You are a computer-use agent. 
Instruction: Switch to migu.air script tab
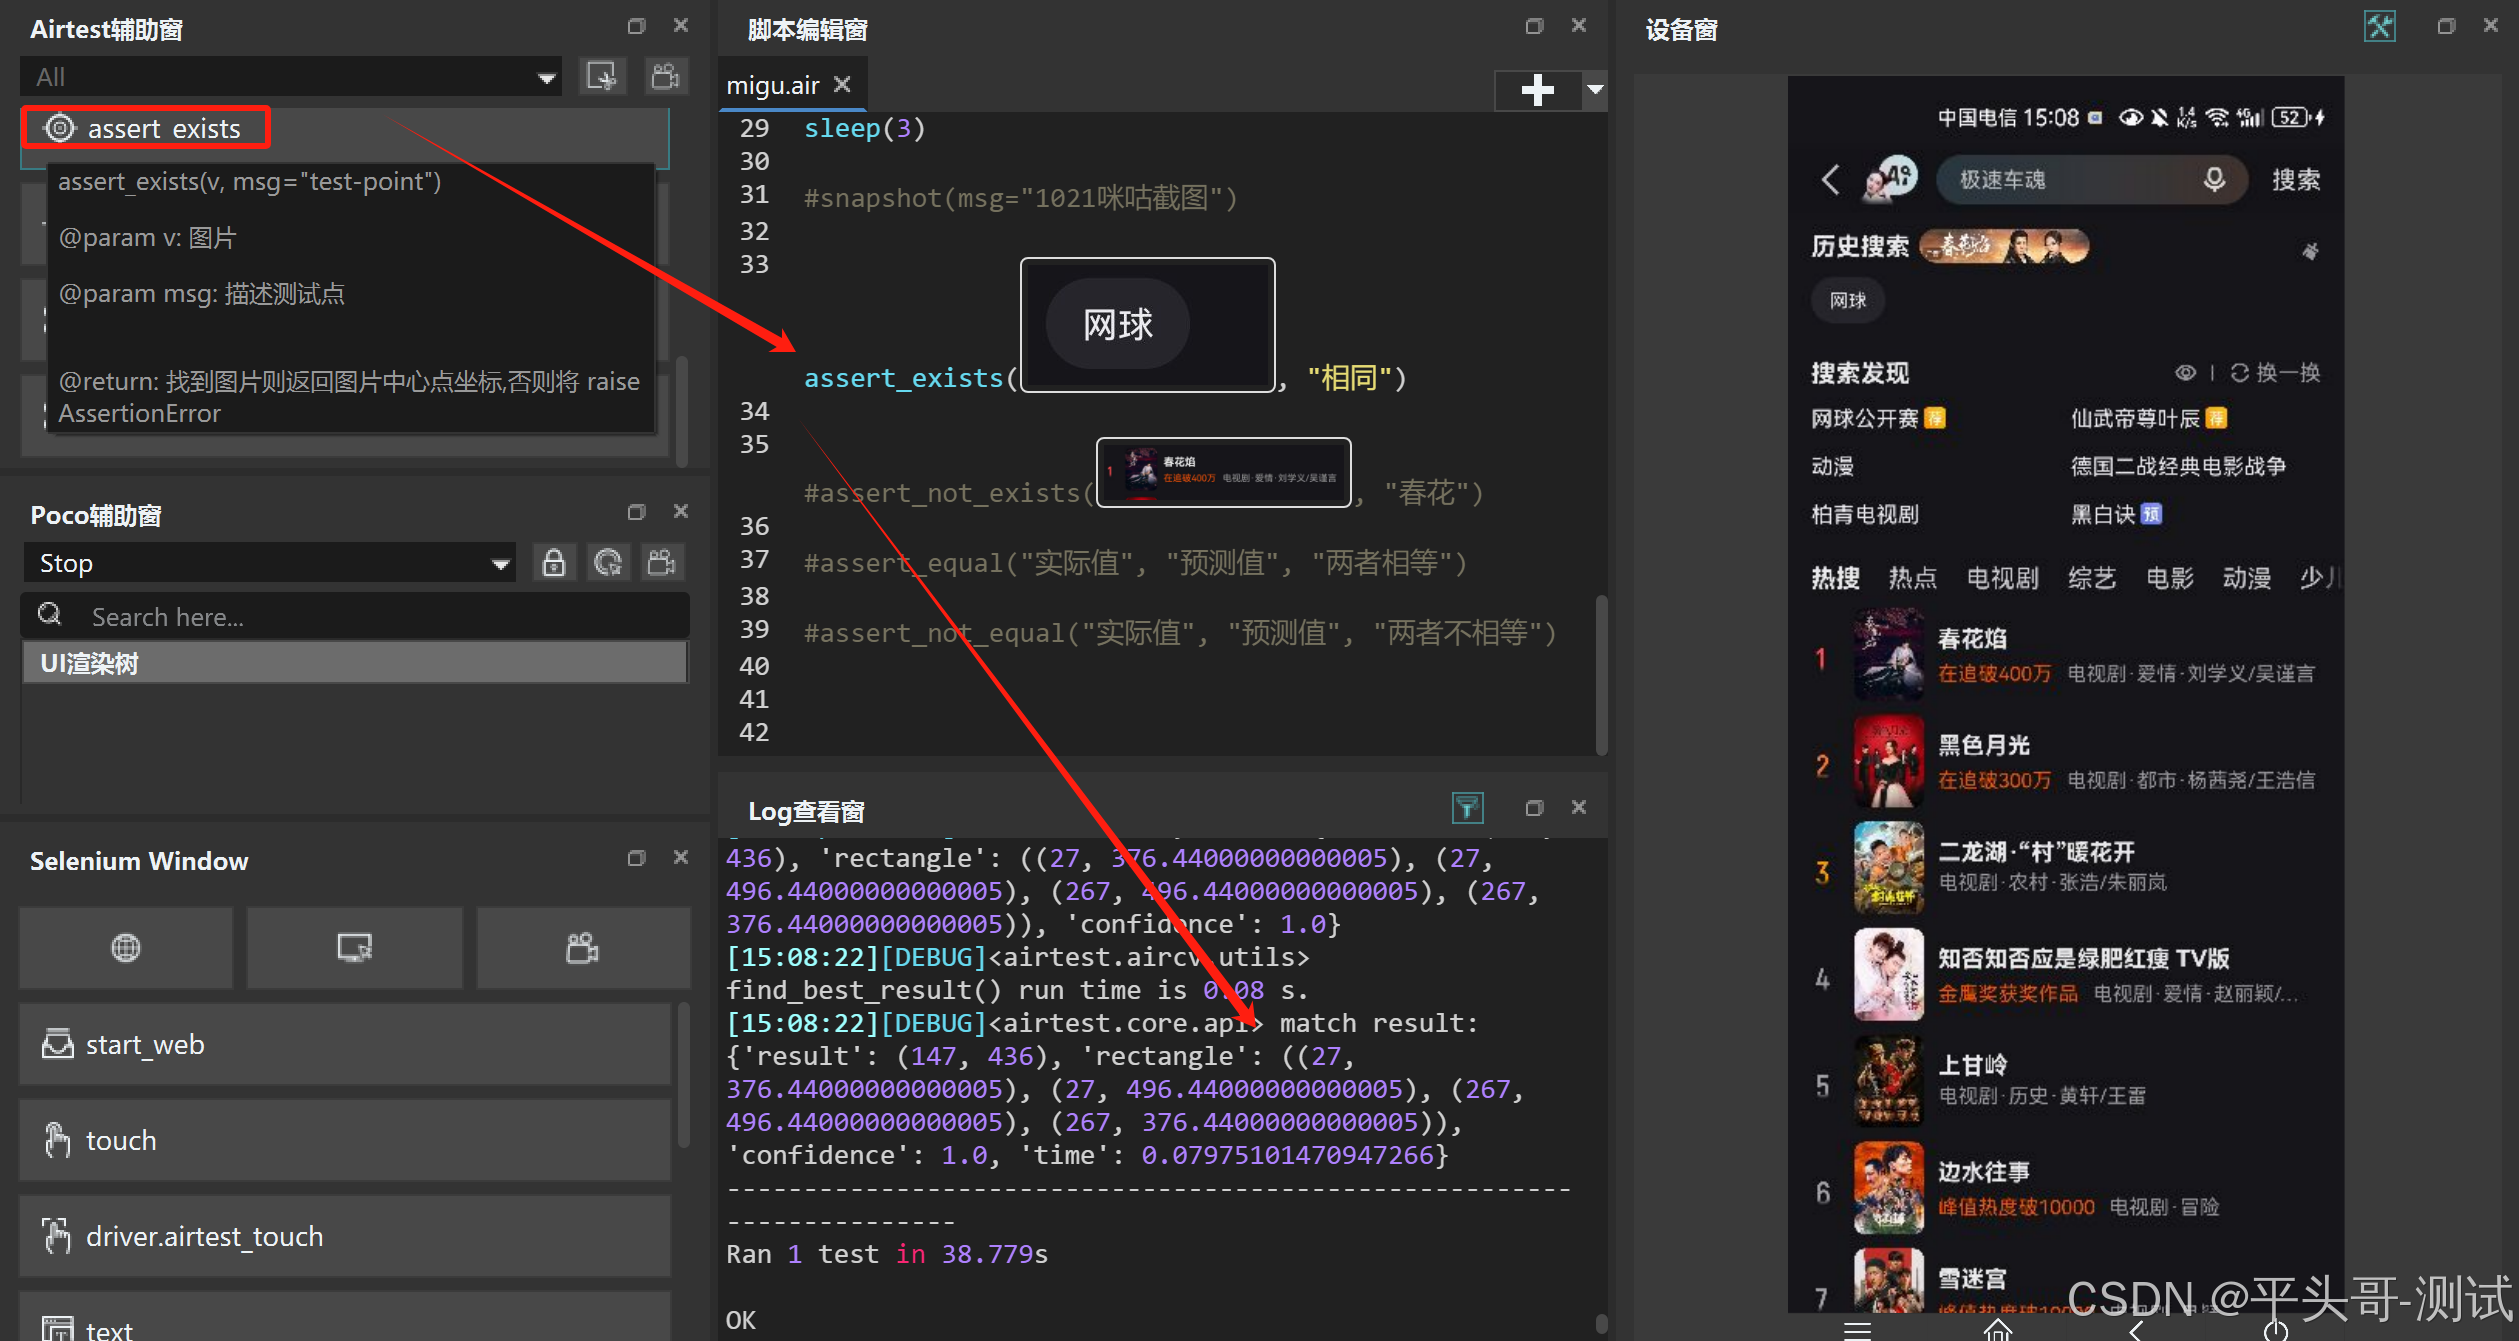pos(773,86)
